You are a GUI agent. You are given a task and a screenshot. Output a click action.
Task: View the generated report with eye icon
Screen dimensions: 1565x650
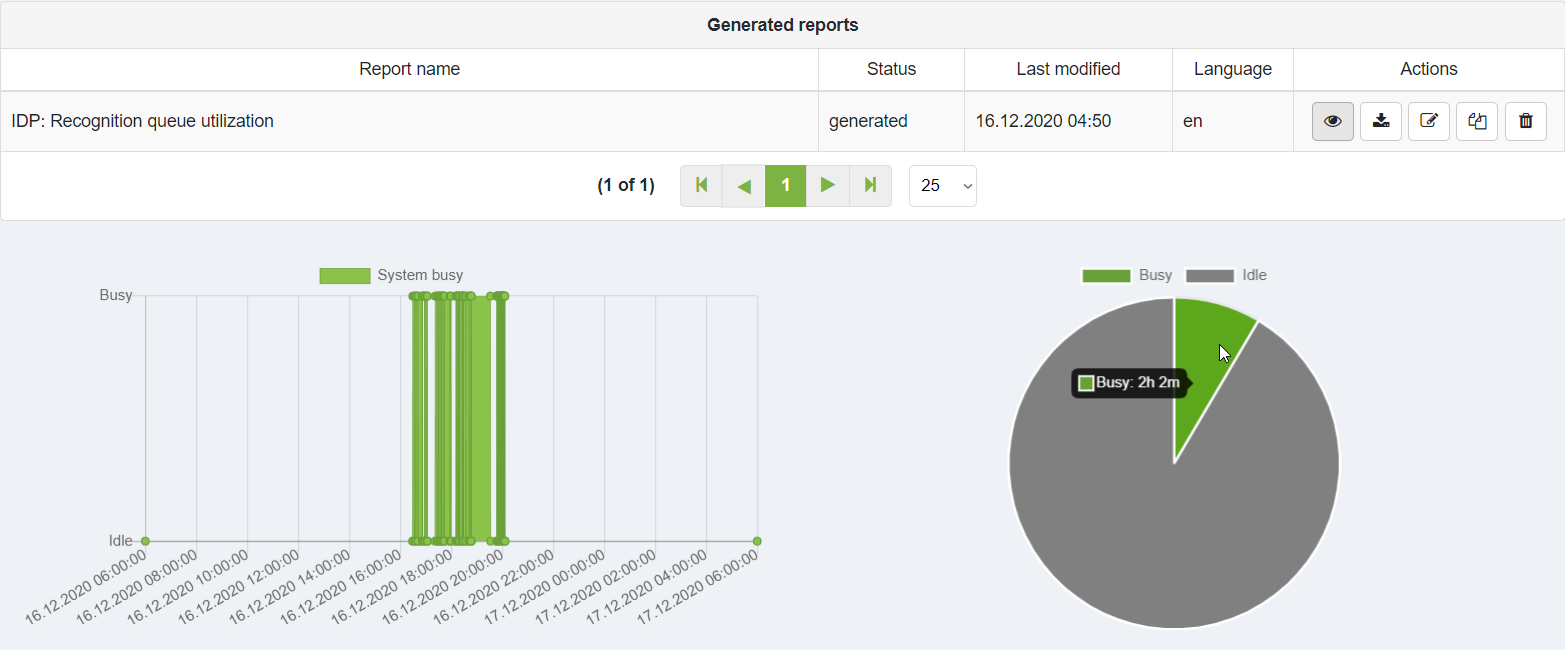1332,122
